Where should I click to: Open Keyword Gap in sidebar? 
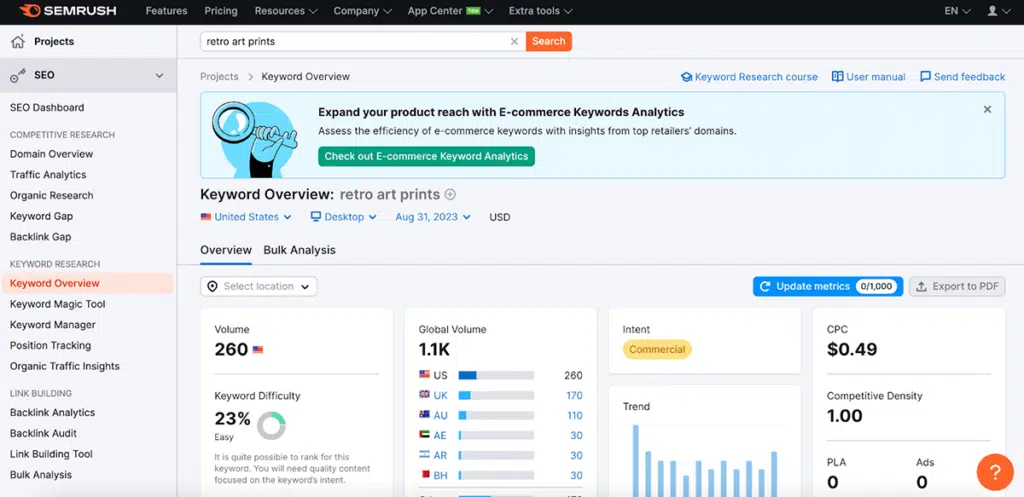pos(41,216)
